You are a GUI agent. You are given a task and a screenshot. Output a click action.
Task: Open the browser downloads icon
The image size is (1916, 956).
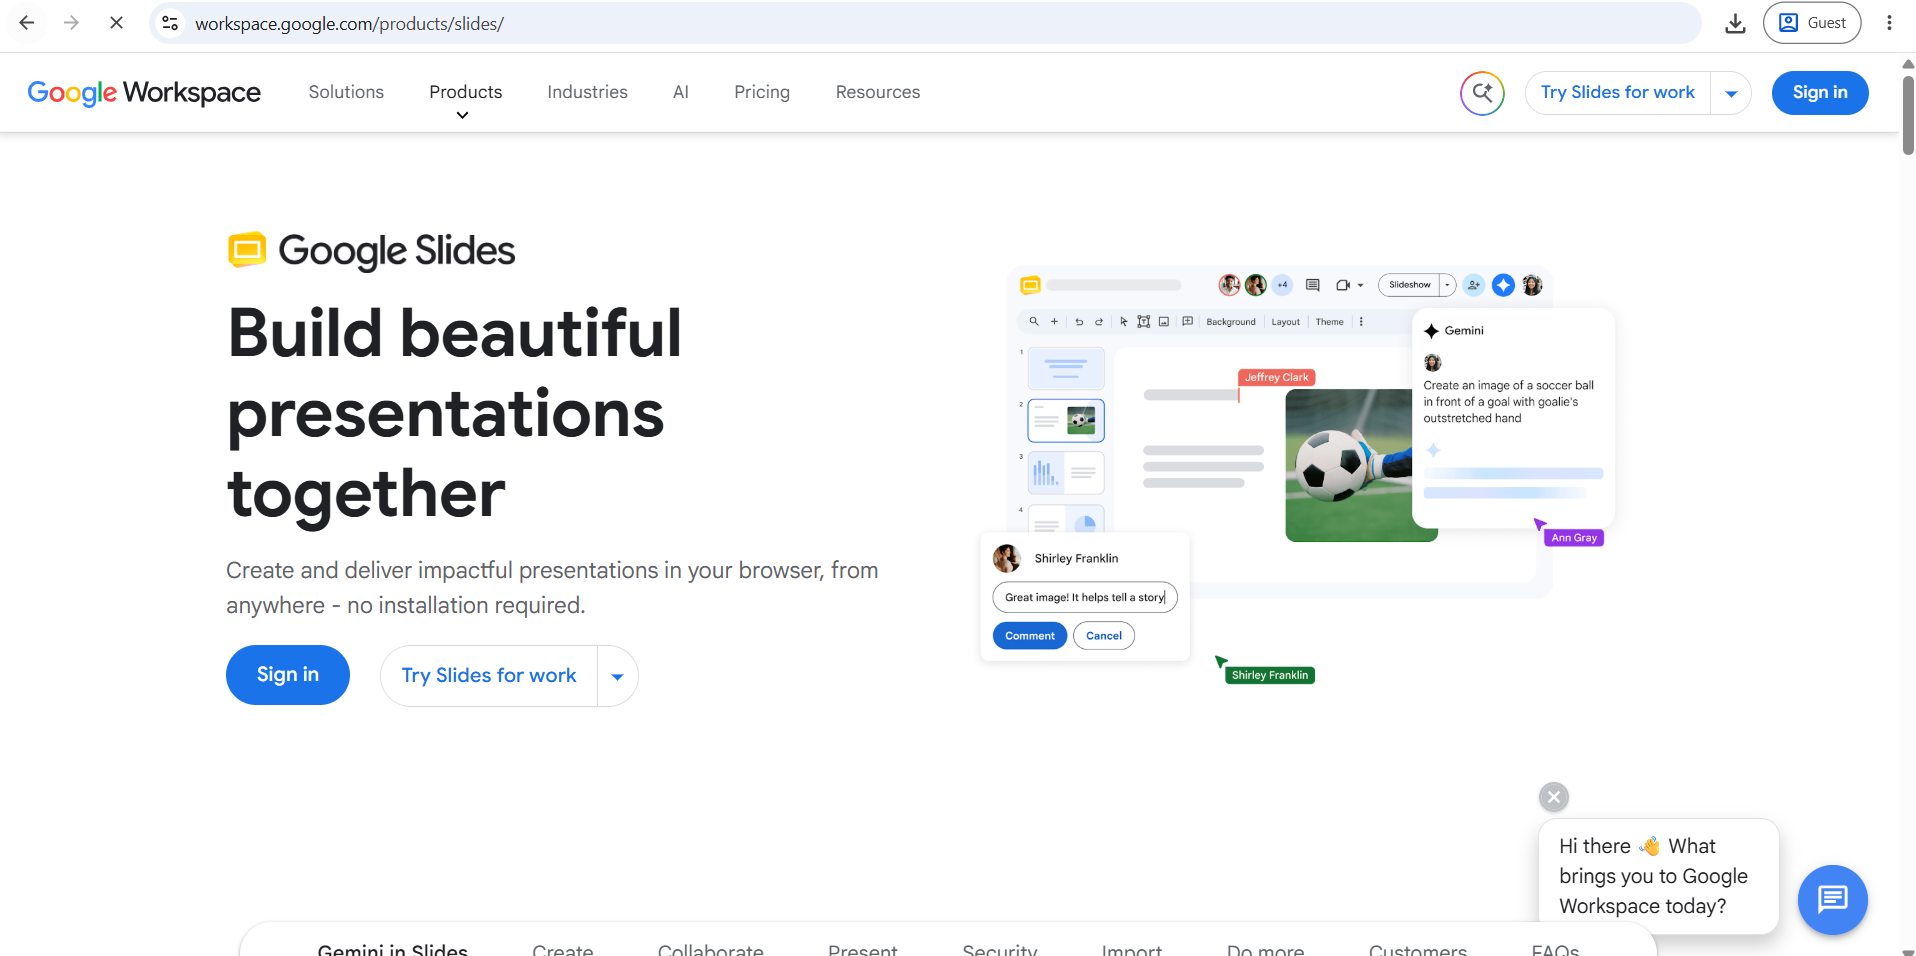pyautogui.click(x=1735, y=23)
